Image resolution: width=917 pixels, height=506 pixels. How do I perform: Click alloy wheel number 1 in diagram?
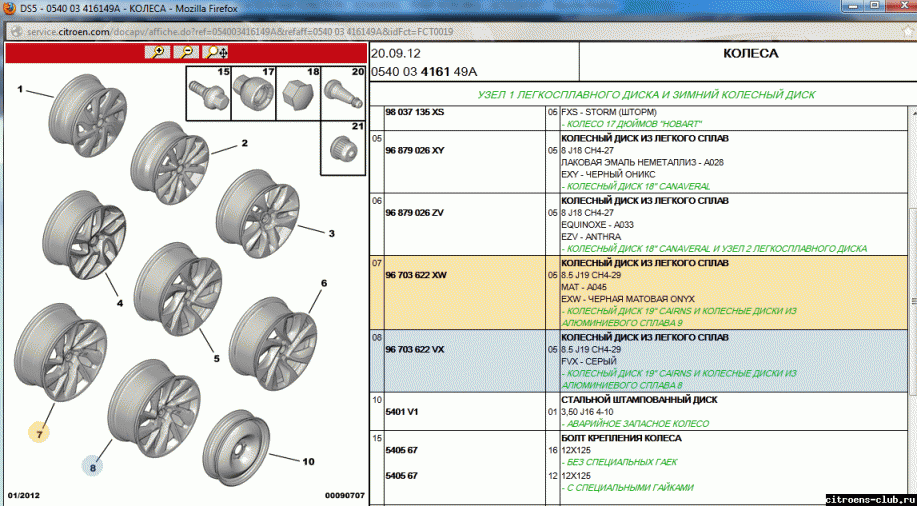(x=88, y=115)
